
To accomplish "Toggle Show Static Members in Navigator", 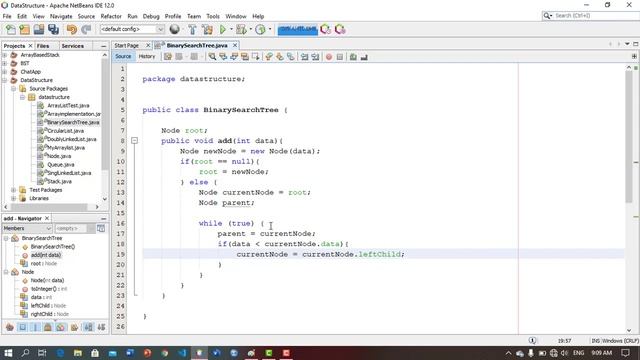I will pos(36,327).
